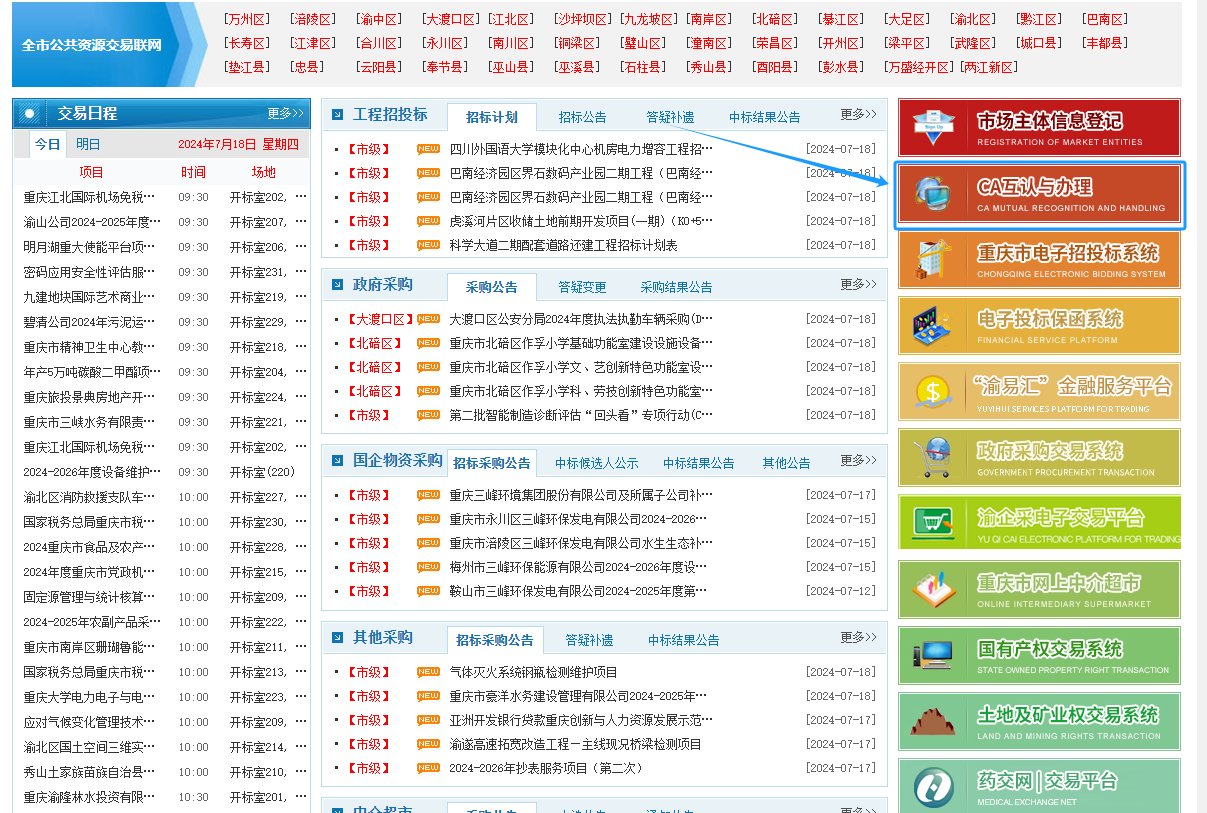
Task: Click the chart icon on 电子投标保函系统 banner
Action: pyautogui.click(x=933, y=327)
